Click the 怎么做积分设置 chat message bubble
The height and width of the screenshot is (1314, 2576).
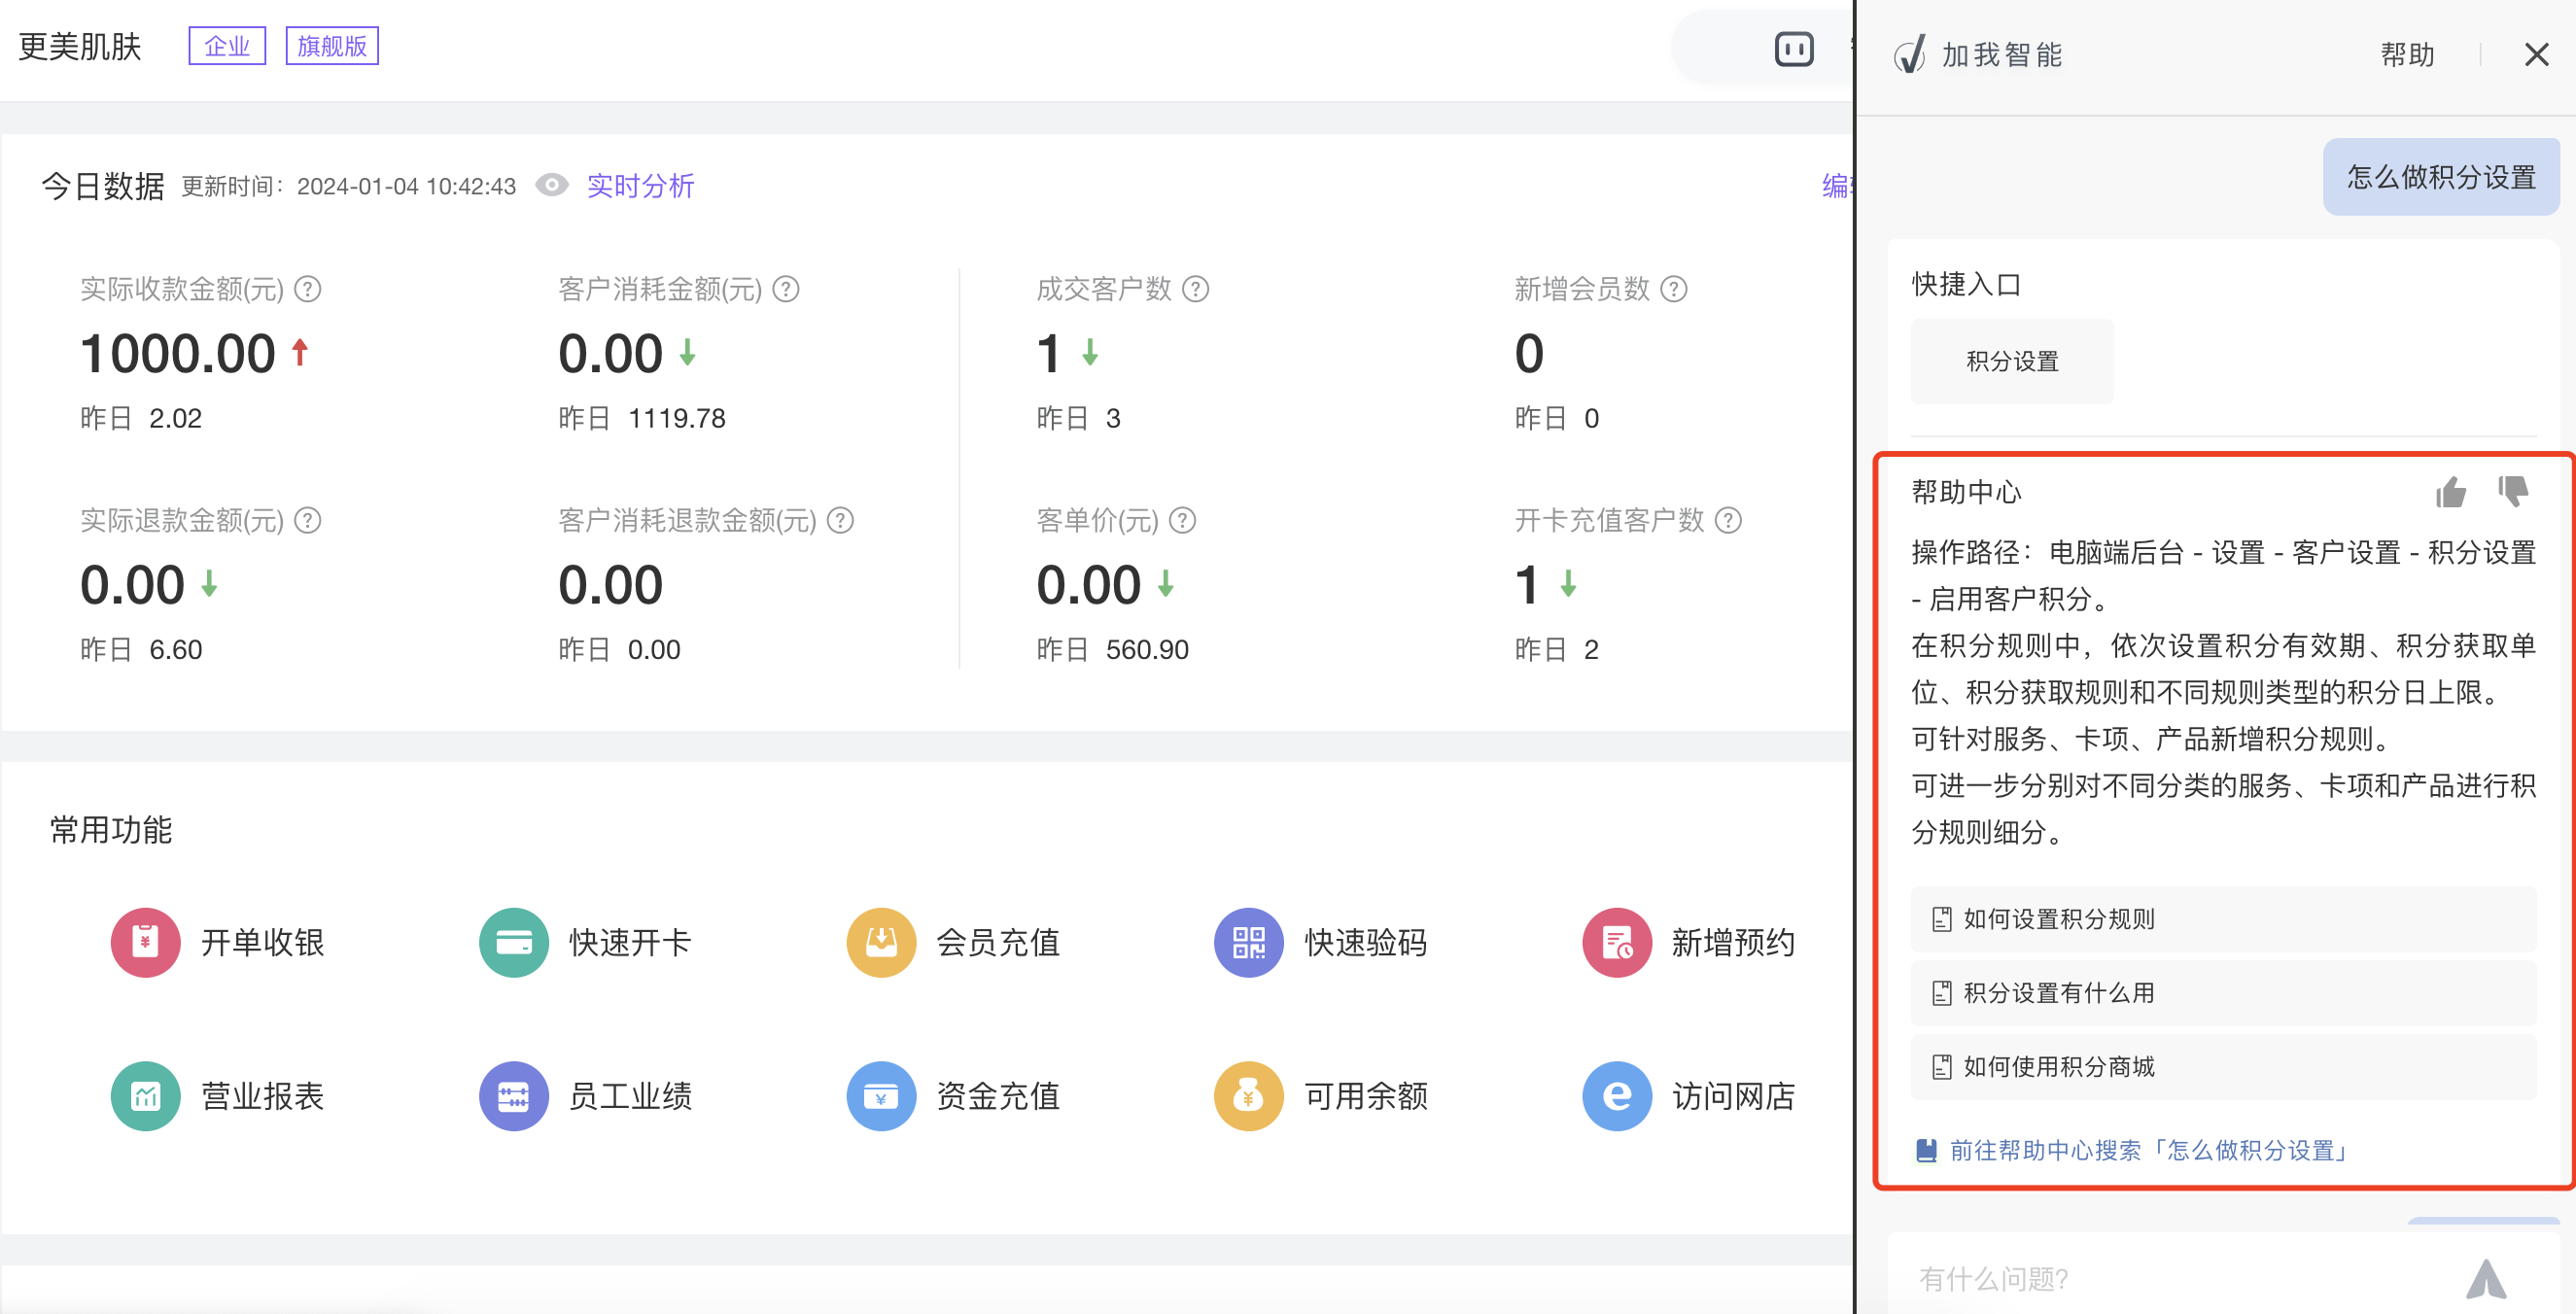(2440, 177)
